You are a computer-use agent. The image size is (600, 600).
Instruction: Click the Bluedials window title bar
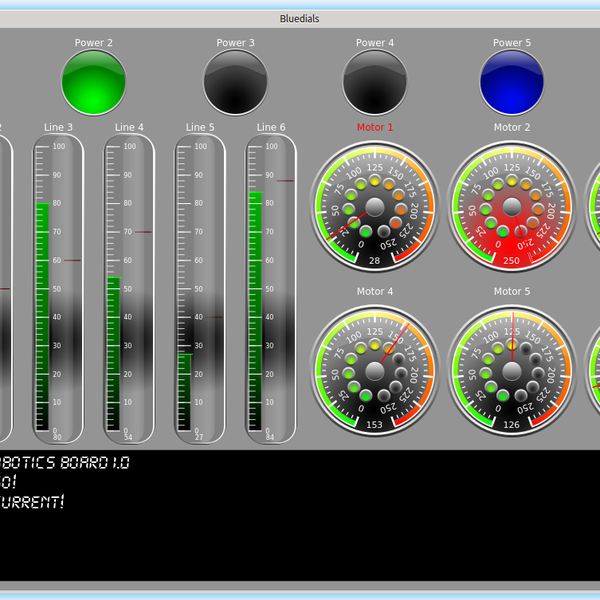tap(300, 18)
